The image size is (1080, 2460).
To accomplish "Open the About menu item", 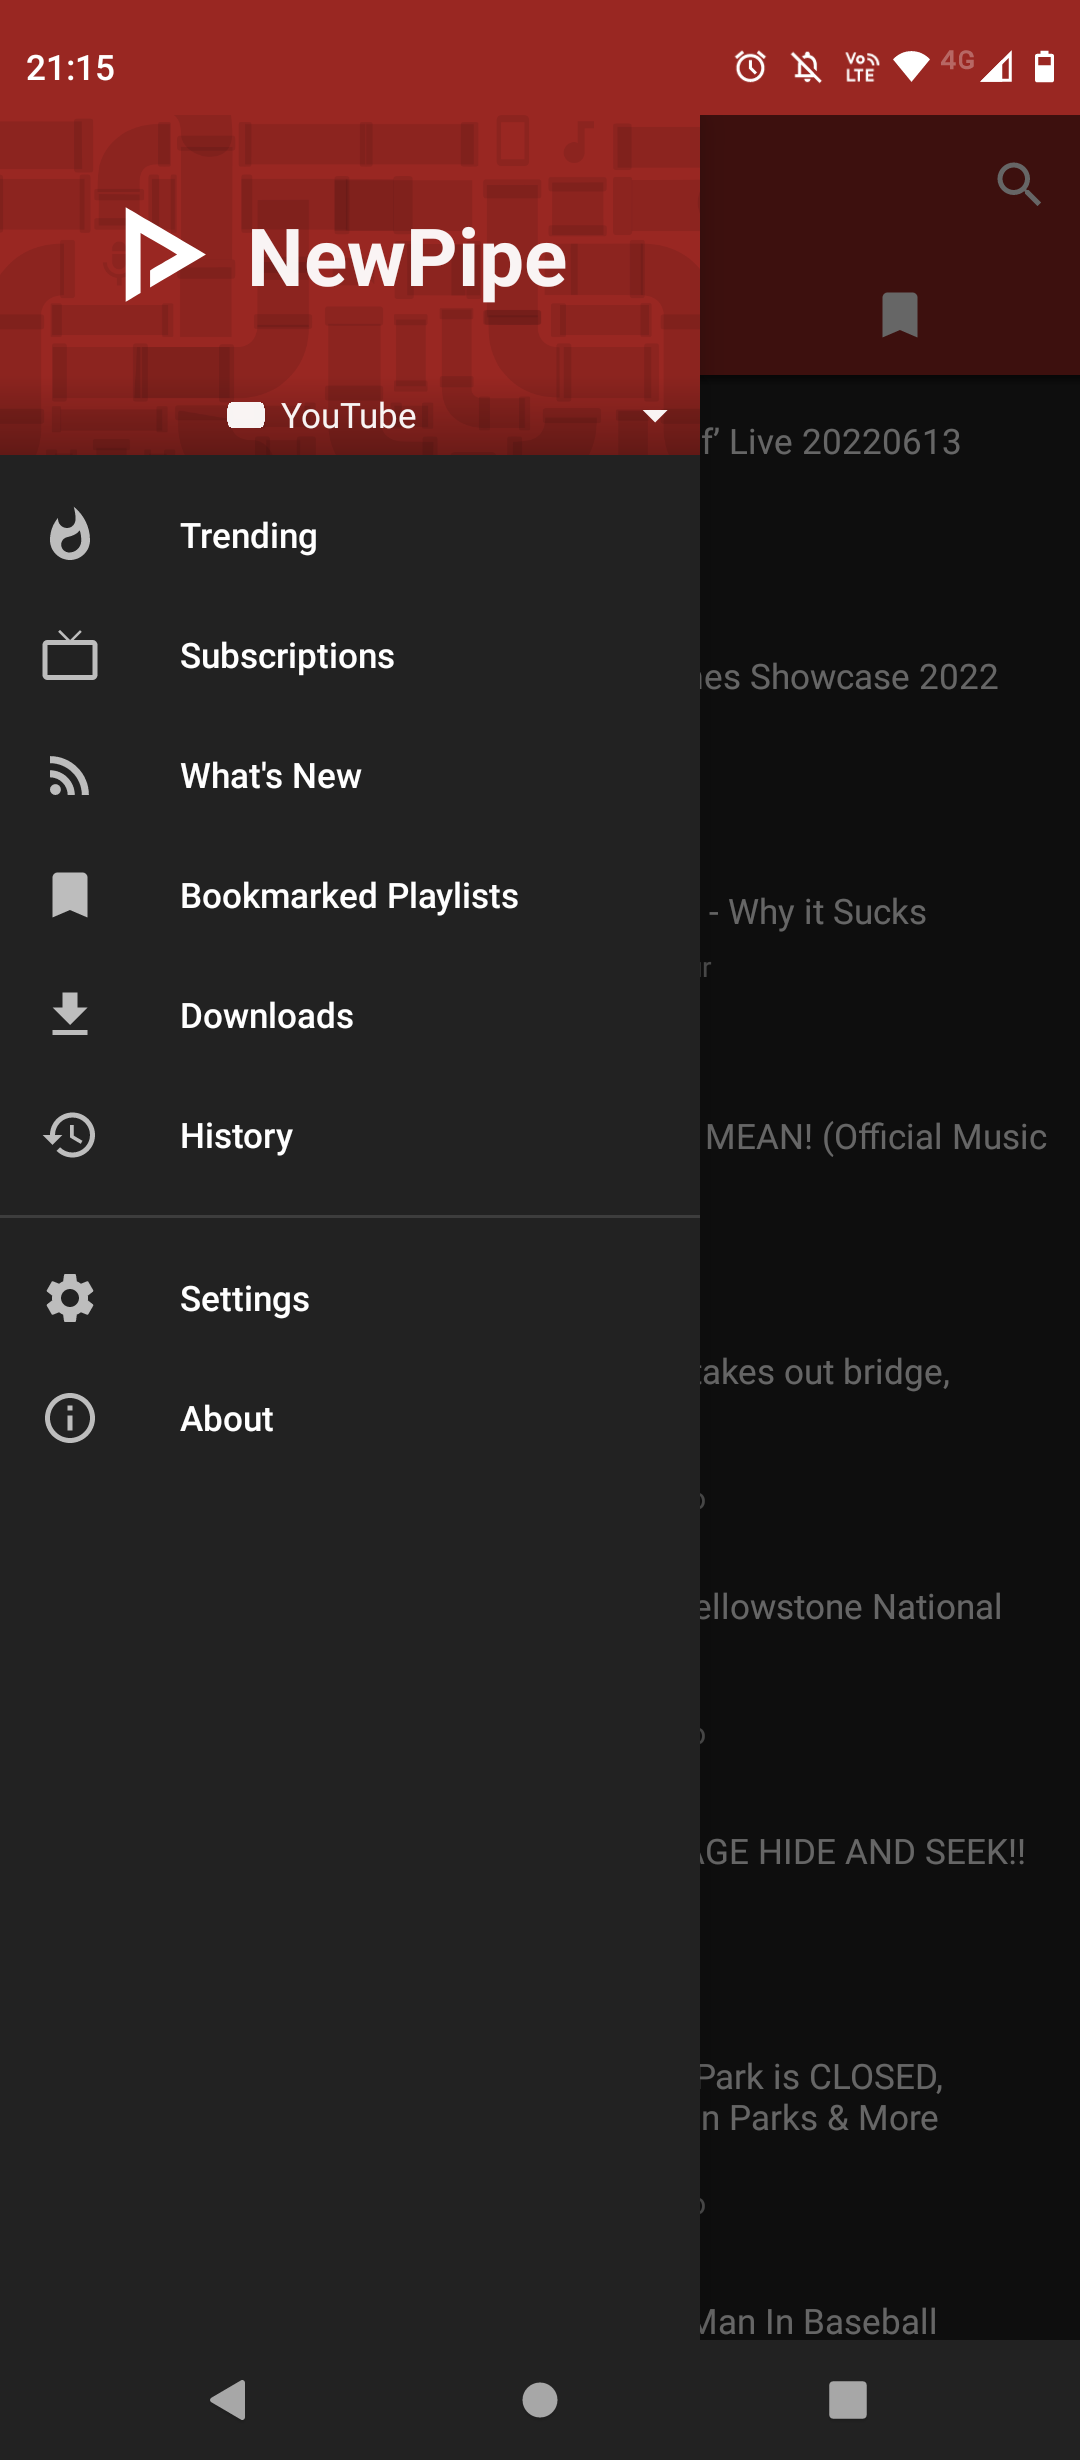I will (x=350, y=1419).
